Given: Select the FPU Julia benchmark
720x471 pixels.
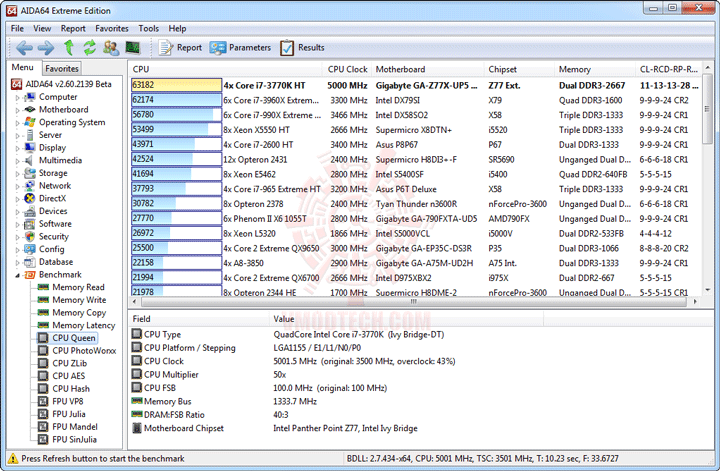Looking at the screenshot, I should [69, 414].
